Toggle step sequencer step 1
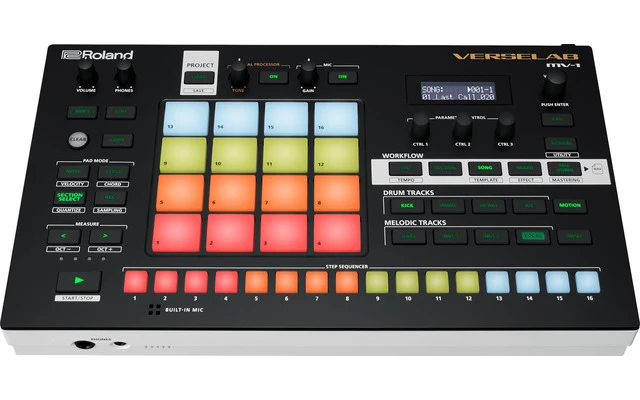Image resolution: width=640 pixels, height=400 pixels. (x=136, y=282)
